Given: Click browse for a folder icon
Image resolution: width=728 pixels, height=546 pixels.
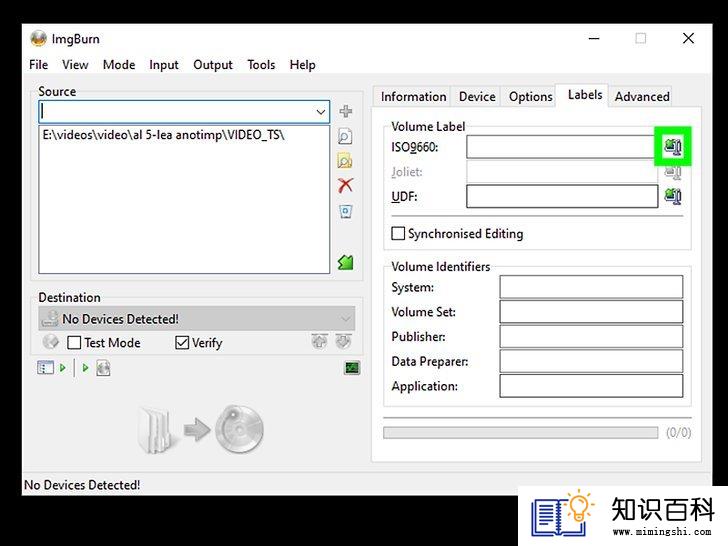Looking at the screenshot, I should [345, 161].
